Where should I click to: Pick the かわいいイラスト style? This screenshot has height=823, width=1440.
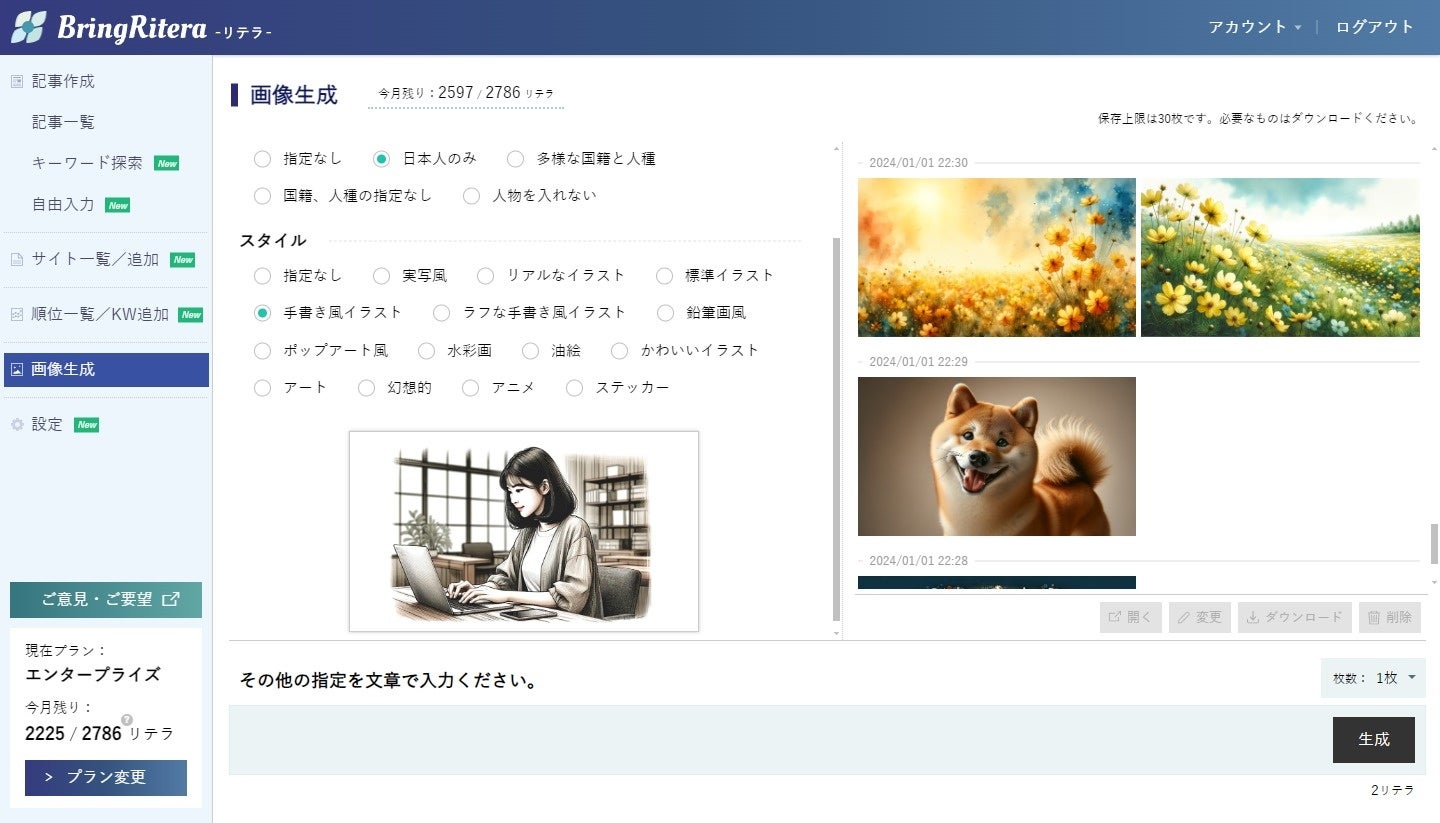[619, 351]
